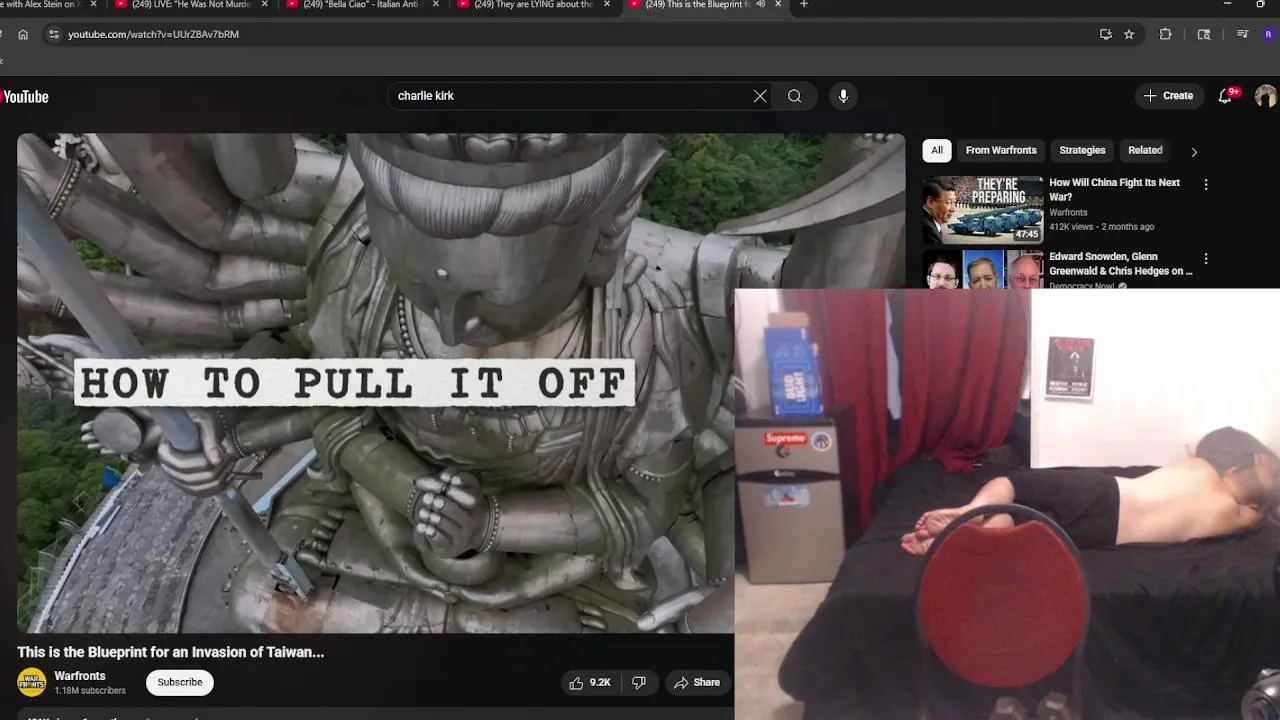This screenshot has height=720, width=1280.
Task: Start voice search with microphone icon
Action: point(843,96)
